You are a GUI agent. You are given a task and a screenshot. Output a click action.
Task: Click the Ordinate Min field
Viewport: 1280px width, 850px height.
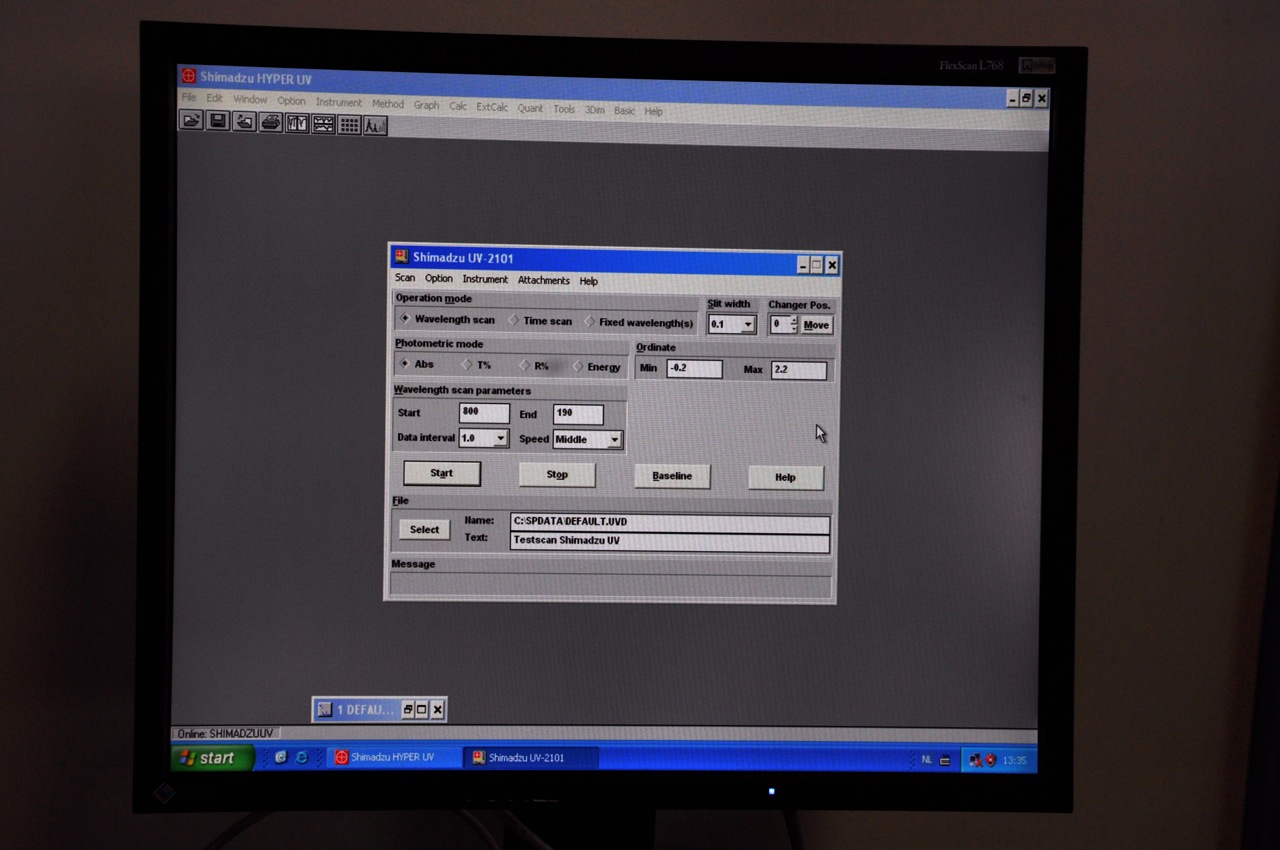694,369
